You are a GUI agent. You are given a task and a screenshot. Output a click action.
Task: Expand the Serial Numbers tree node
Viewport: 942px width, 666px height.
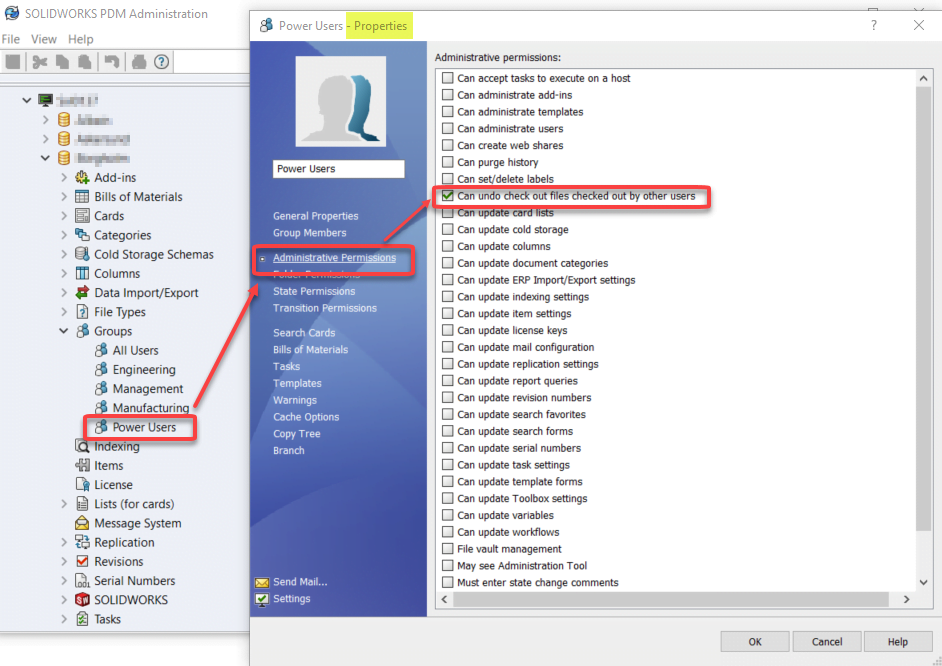click(65, 581)
